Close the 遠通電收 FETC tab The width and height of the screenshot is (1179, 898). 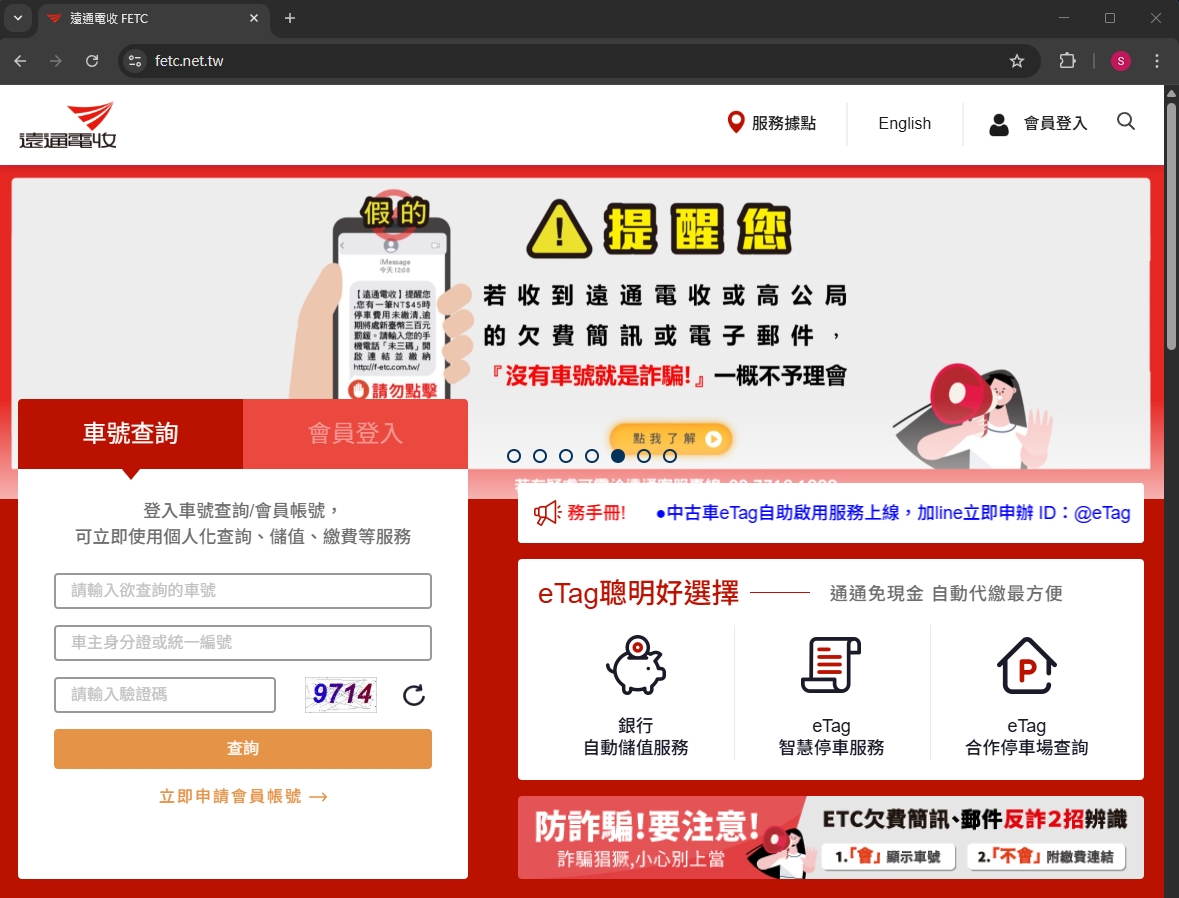coord(254,18)
